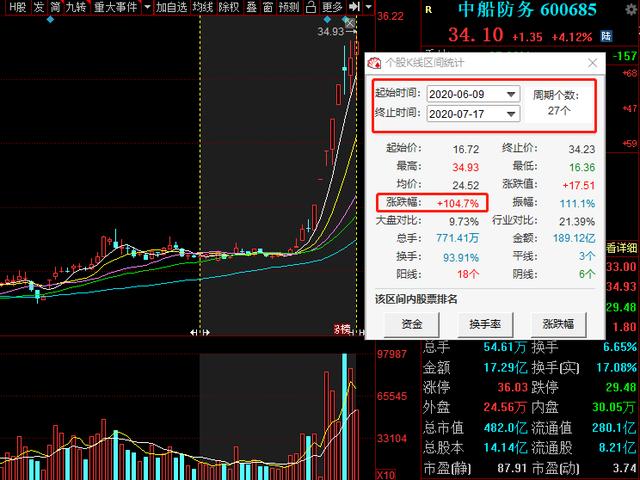Image resolution: width=640 pixels, height=480 pixels.
Task: Click the 平线 3个 value
Action: 587,256
